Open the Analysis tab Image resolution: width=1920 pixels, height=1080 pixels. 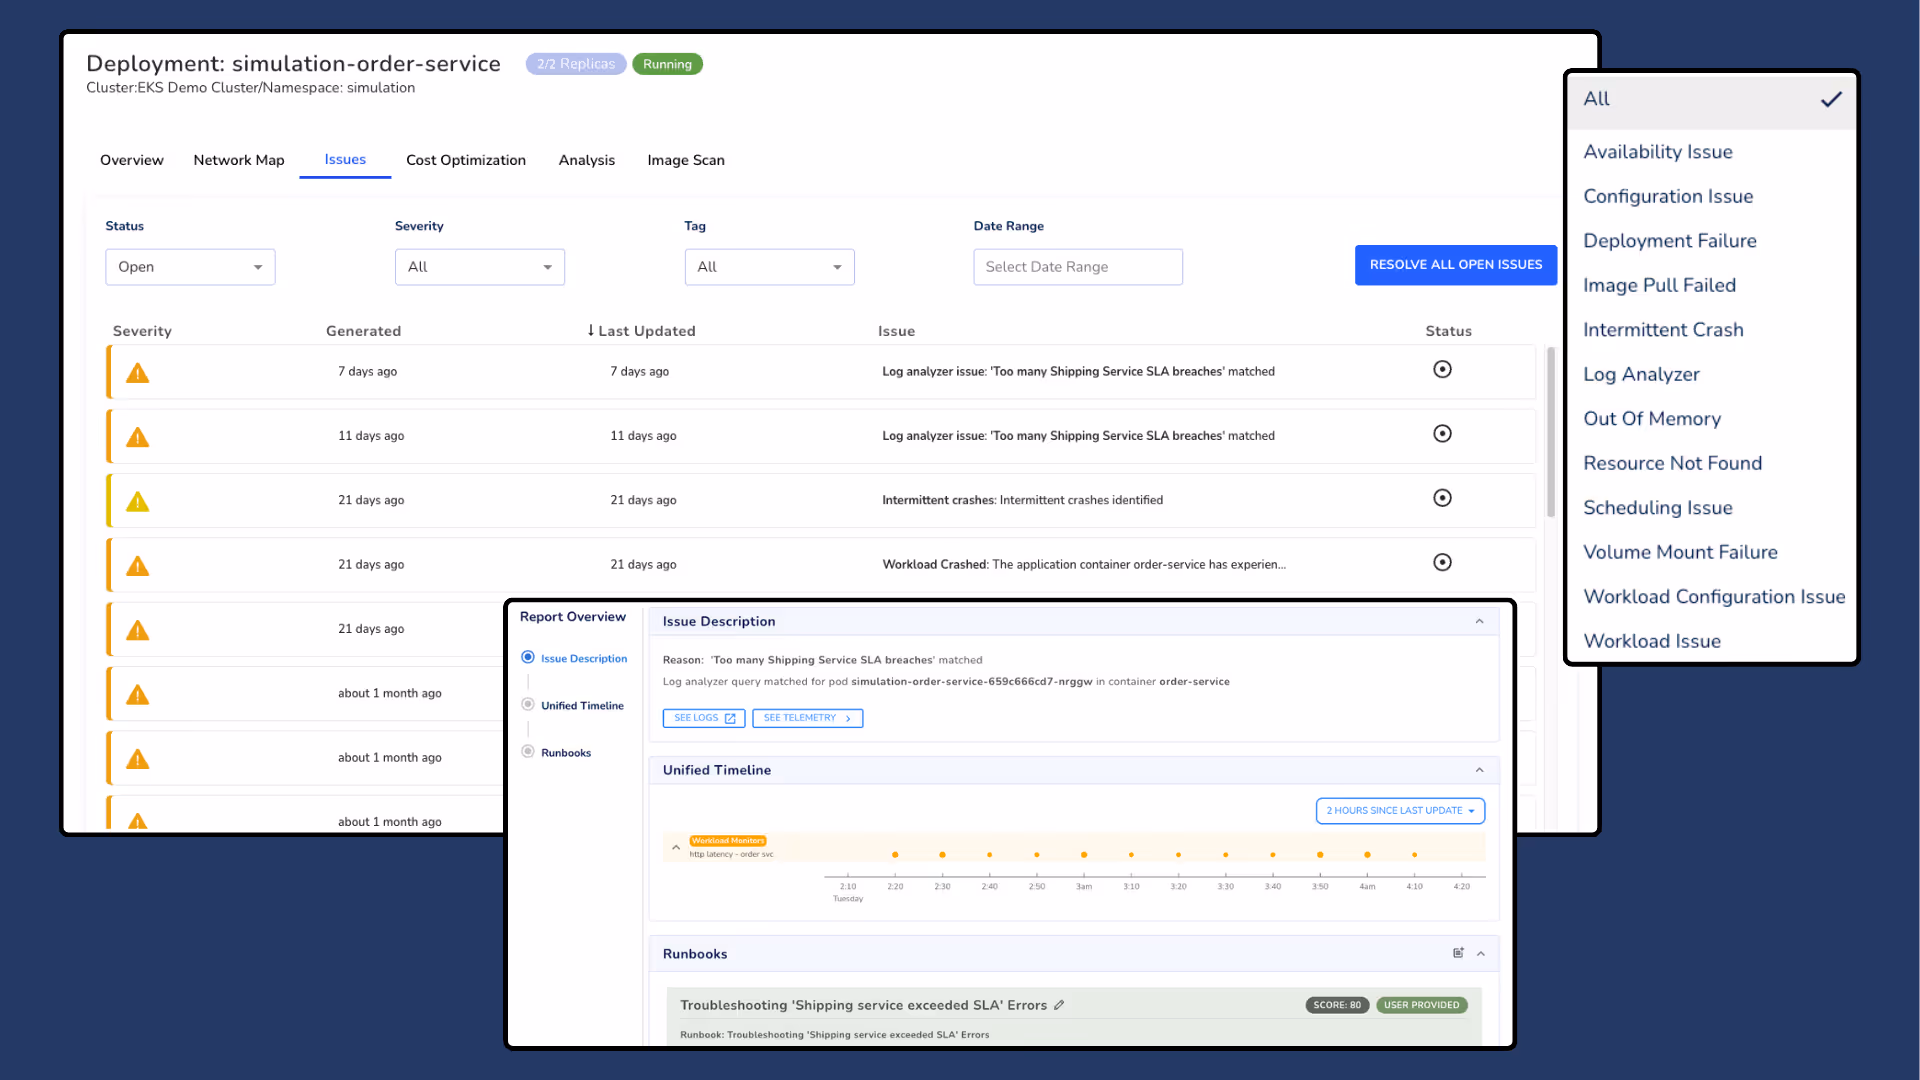[587, 160]
